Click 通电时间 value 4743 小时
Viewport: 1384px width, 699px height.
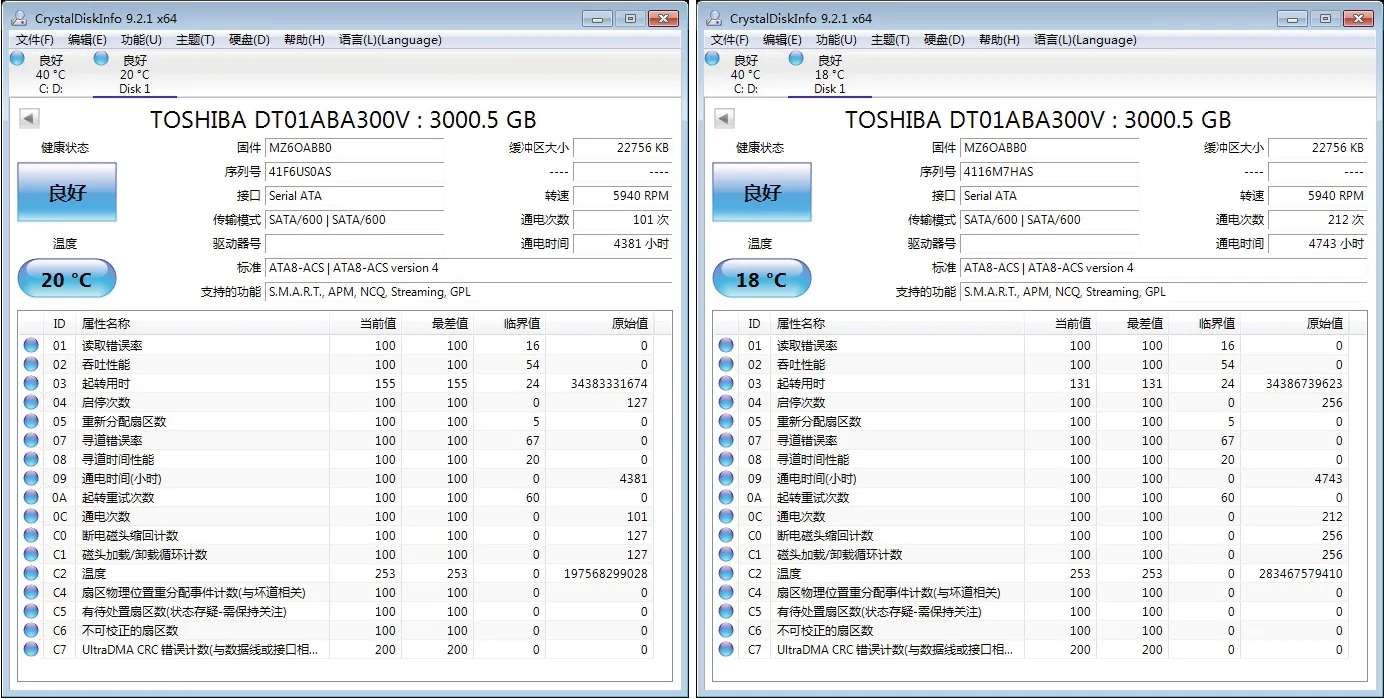click(x=1317, y=244)
